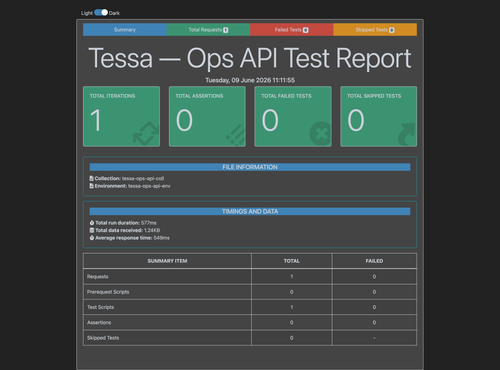Toggle the Light/Dark theme switch

101,13
